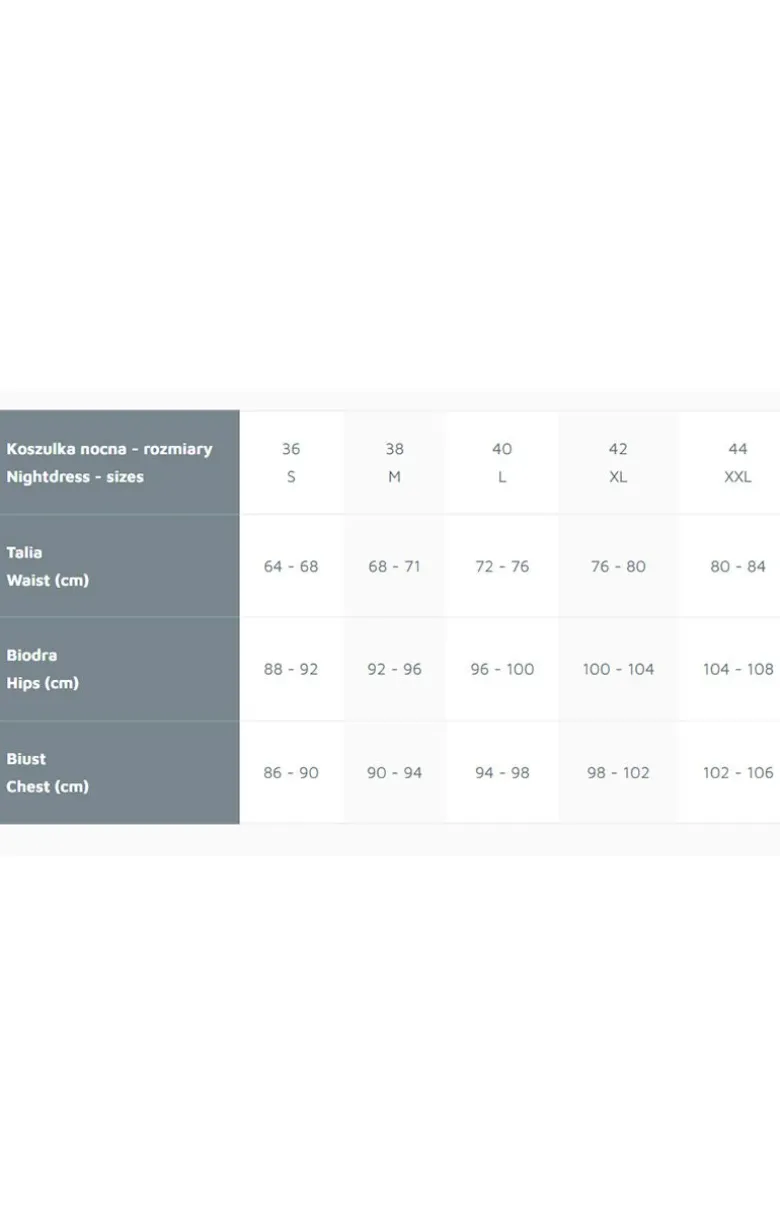Select the 'Nightdress - sizes' header label
780x1213 pixels.
click(x=75, y=477)
